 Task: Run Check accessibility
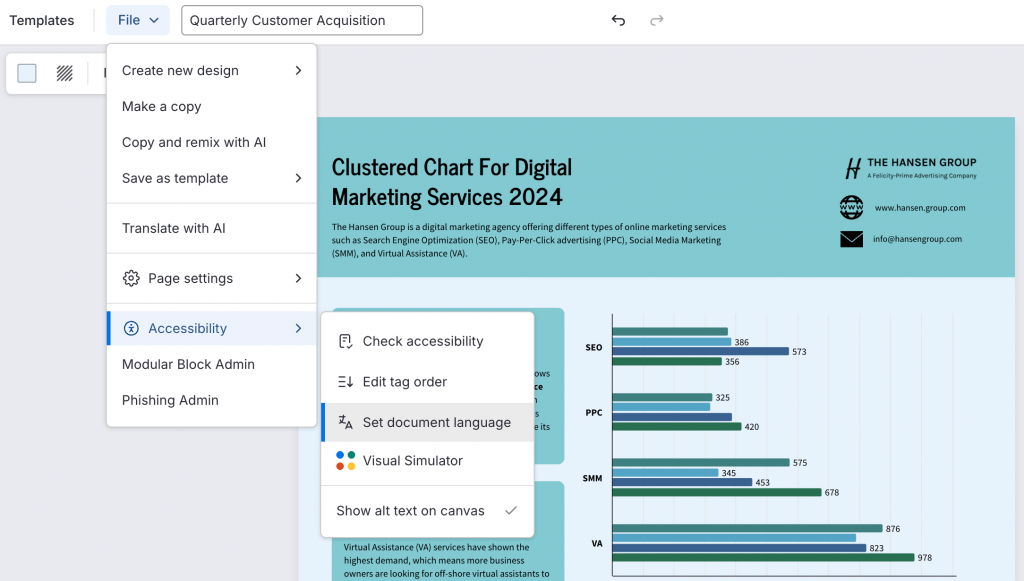428,341
